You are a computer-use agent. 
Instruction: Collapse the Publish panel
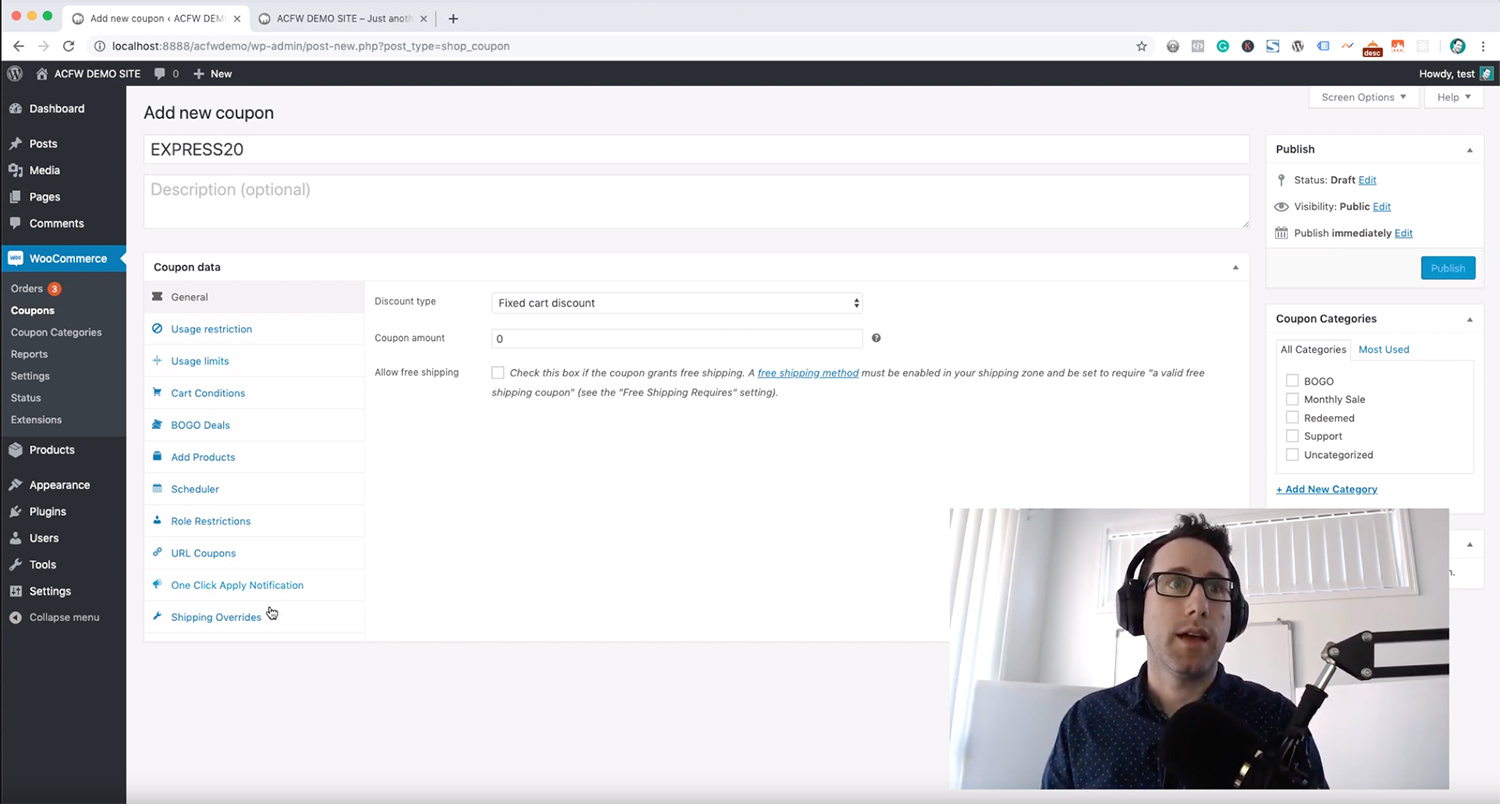point(1469,150)
